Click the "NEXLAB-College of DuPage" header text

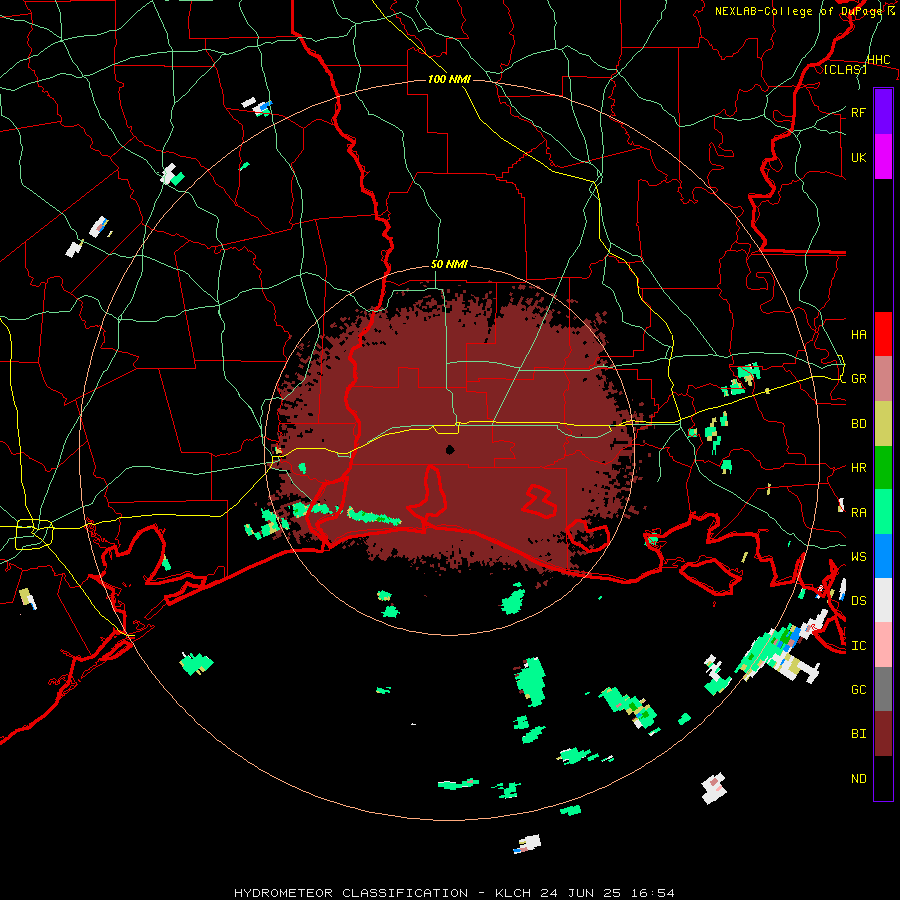pos(800,11)
